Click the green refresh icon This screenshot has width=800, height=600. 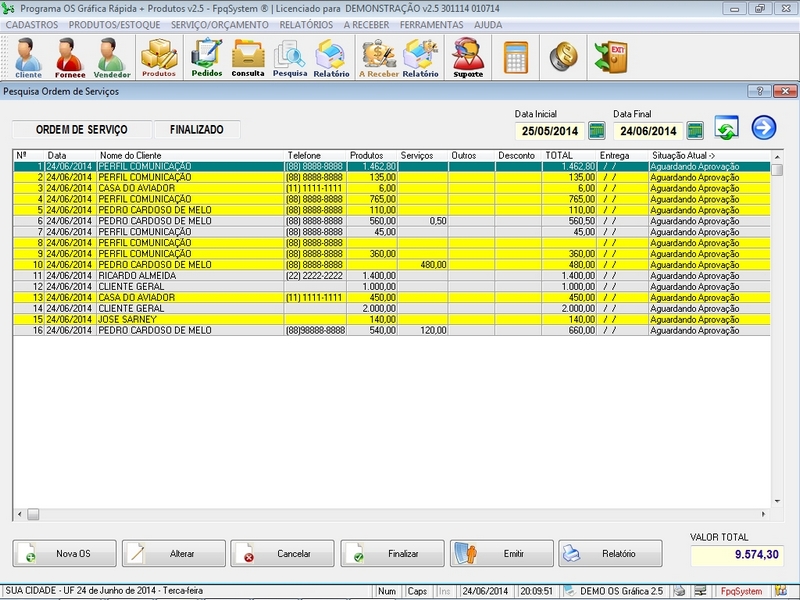727,129
